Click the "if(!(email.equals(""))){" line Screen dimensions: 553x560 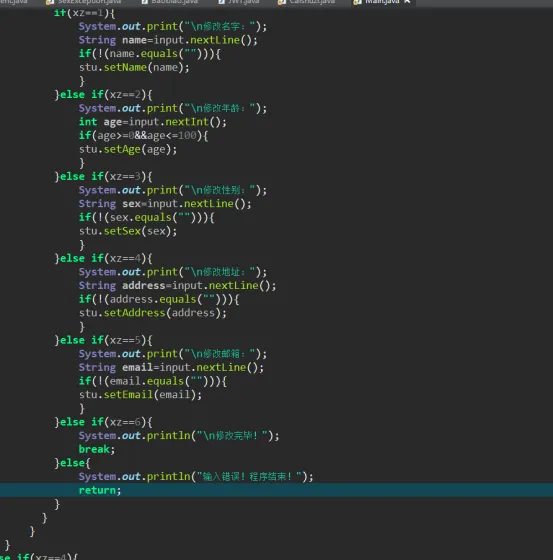click(x=153, y=381)
